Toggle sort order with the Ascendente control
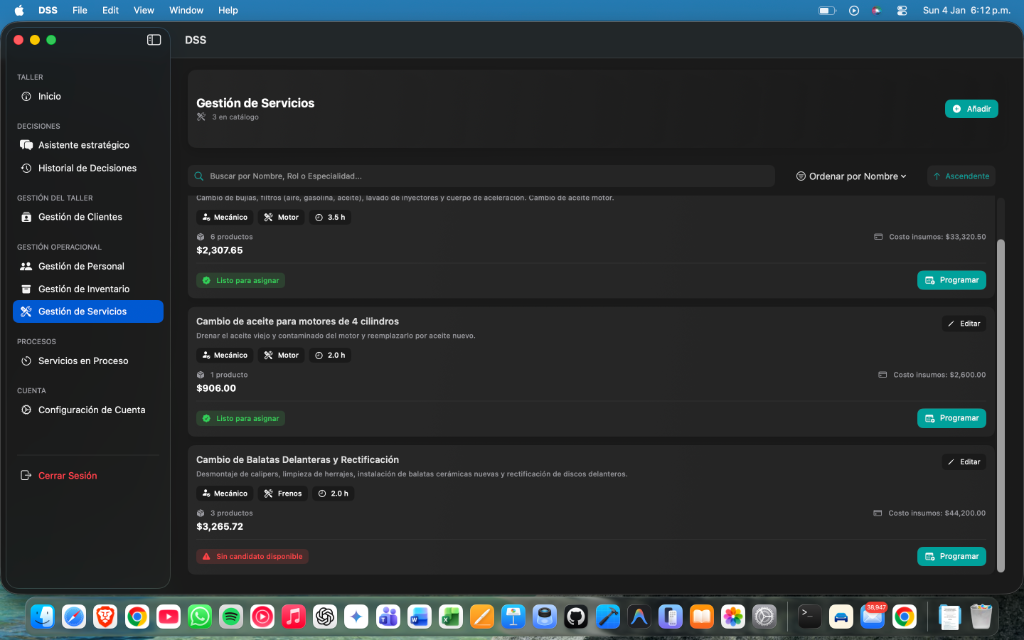The height and width of the screenshot is (640, 1024). [x=960, y=175]
